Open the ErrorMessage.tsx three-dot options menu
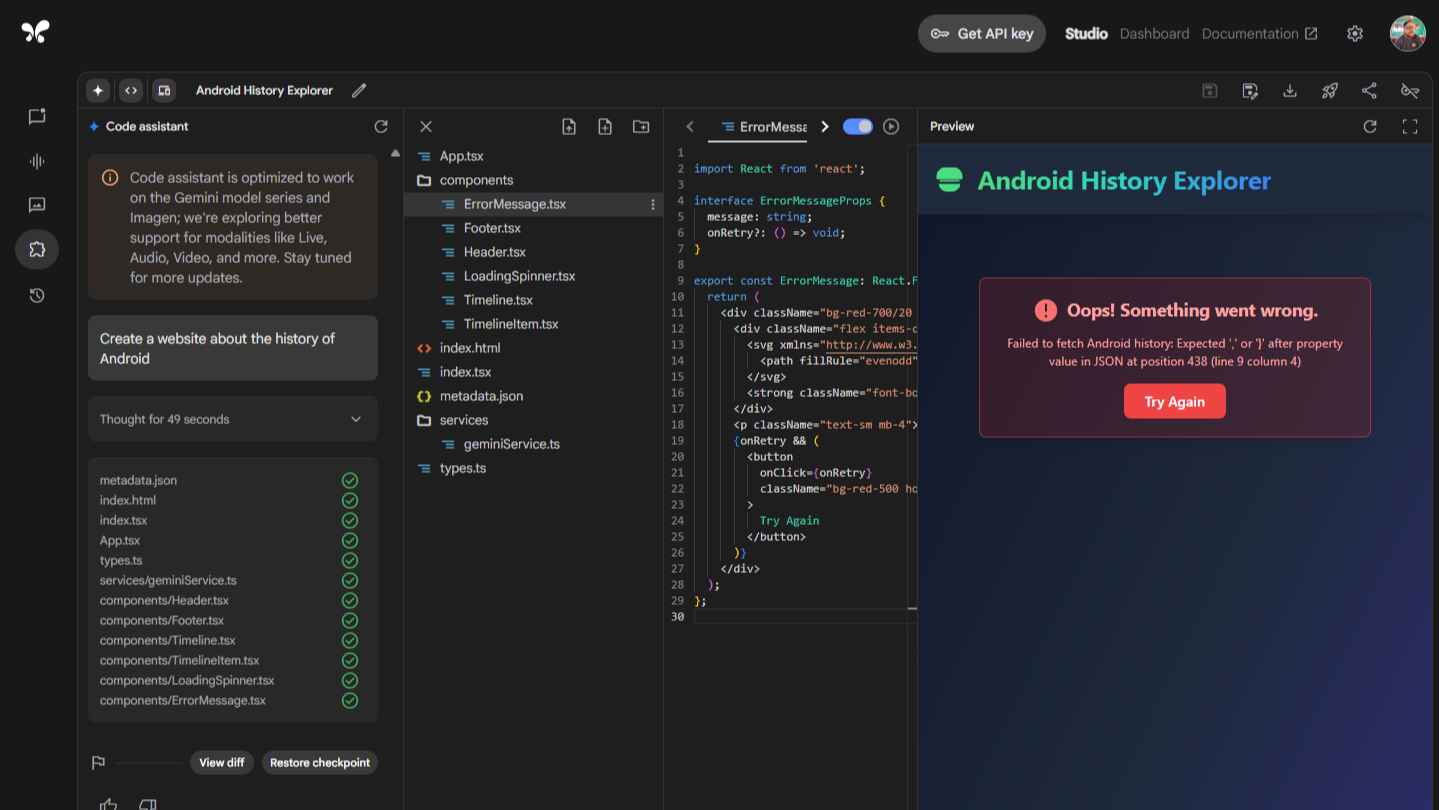The image size is (1439, 810). tap(653, 204)
